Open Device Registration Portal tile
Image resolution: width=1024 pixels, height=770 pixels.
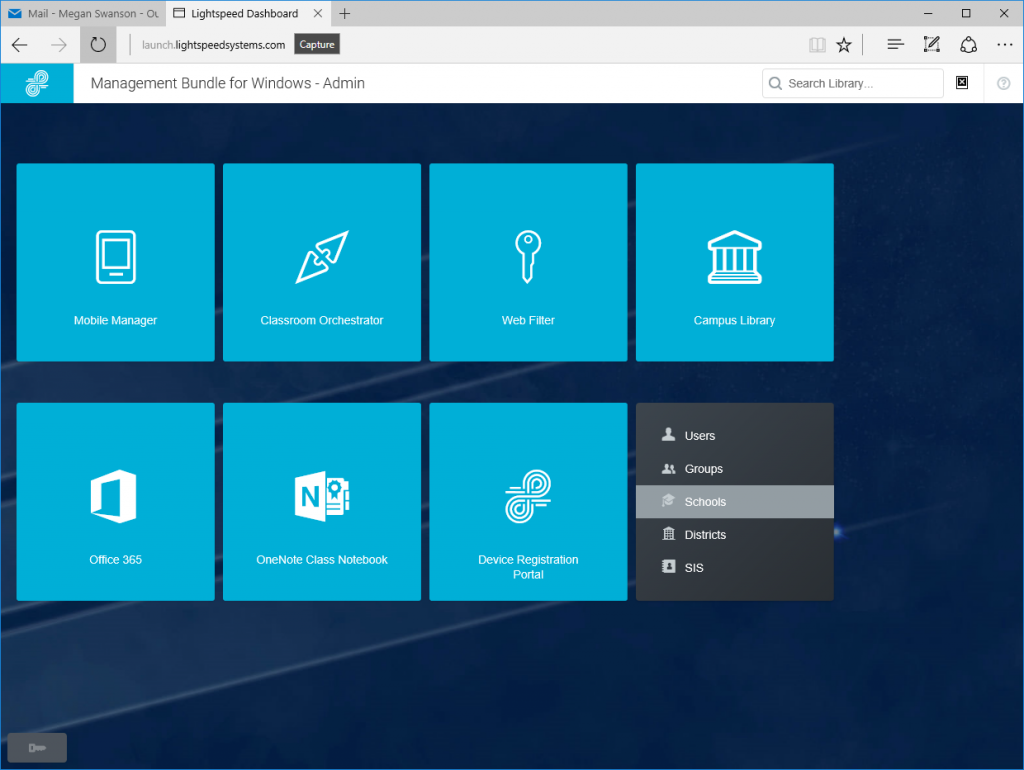pyautogui.click(x=528, y=502)
